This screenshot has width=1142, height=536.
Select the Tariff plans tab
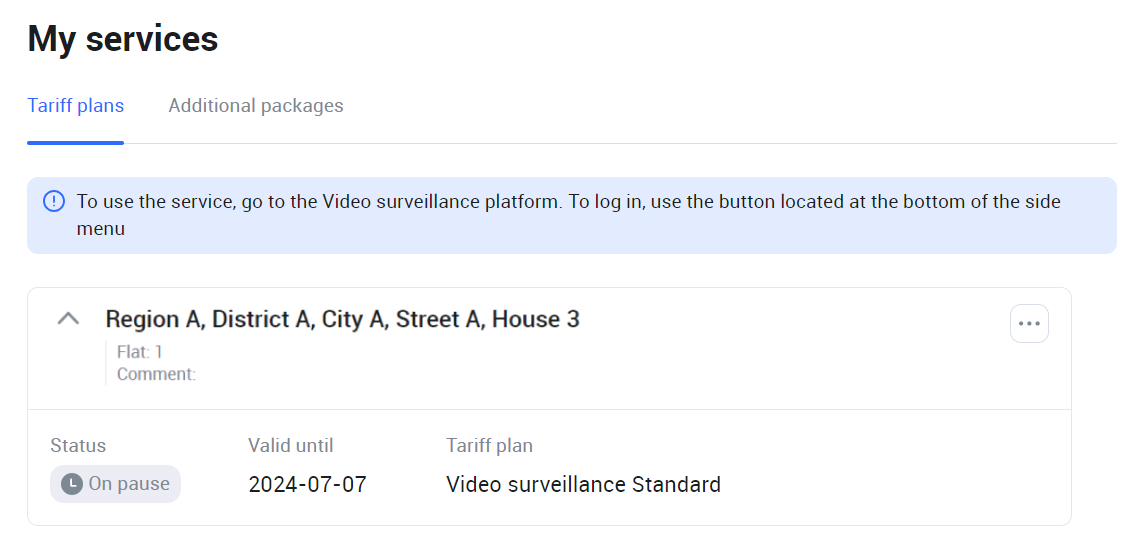[x=76, y=106]
